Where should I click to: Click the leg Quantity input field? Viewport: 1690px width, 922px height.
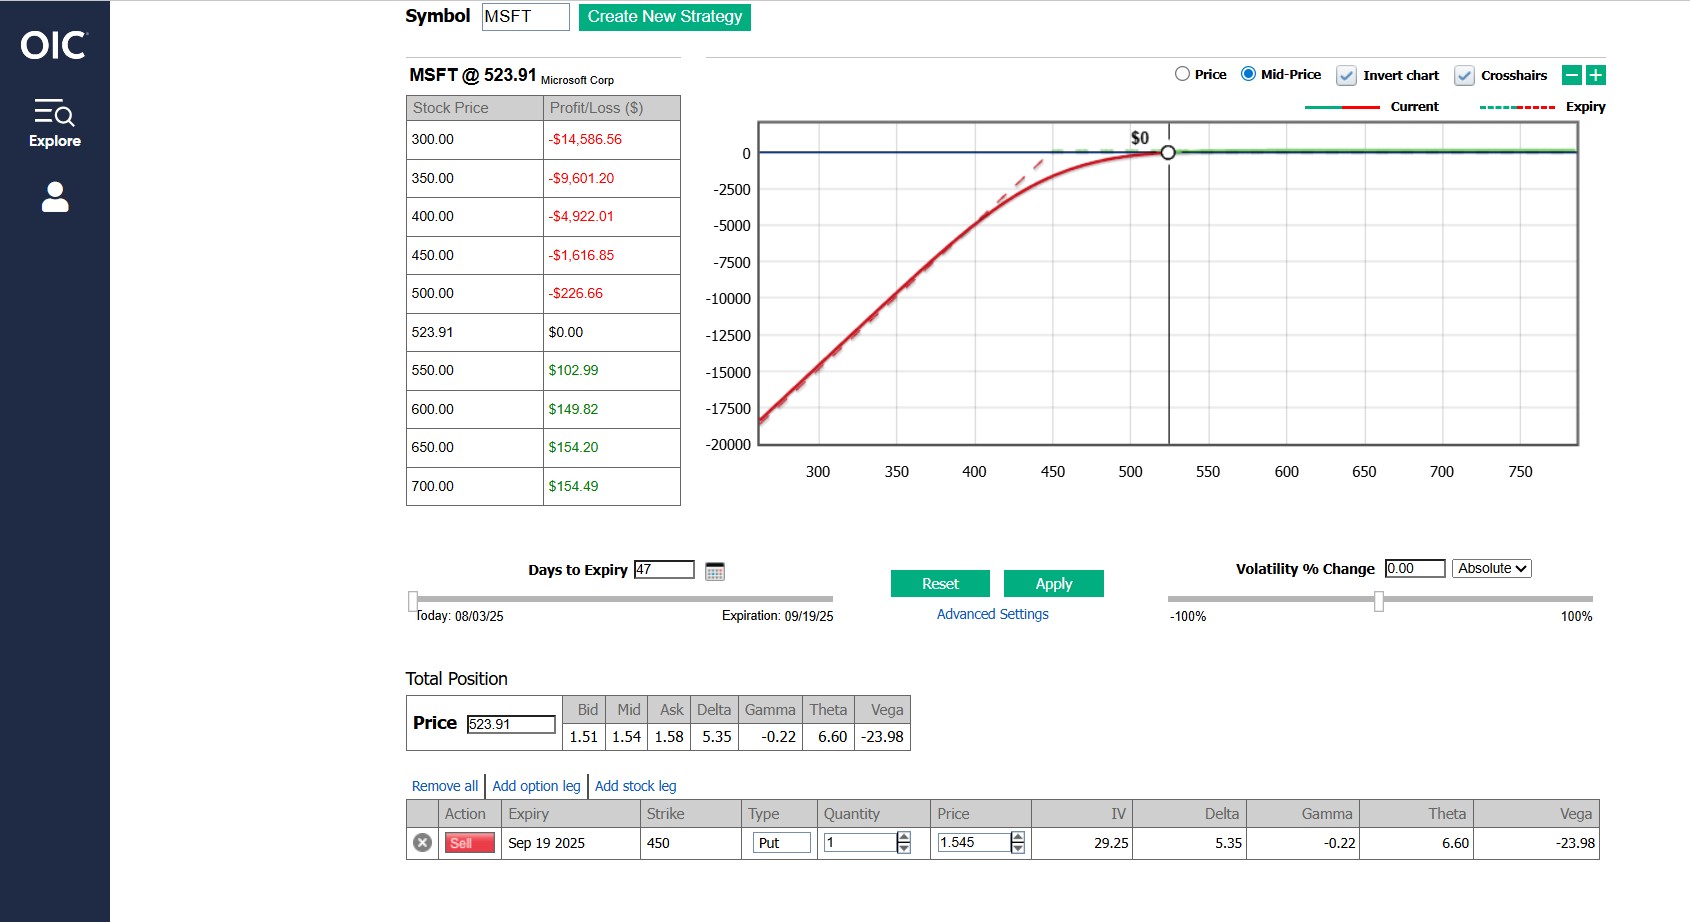tap(860, 843)
